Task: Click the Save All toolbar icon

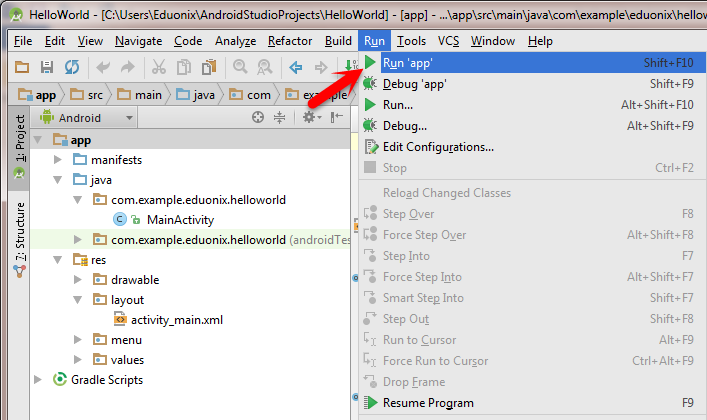Action: pyautogui.click(x=47, y=67)
